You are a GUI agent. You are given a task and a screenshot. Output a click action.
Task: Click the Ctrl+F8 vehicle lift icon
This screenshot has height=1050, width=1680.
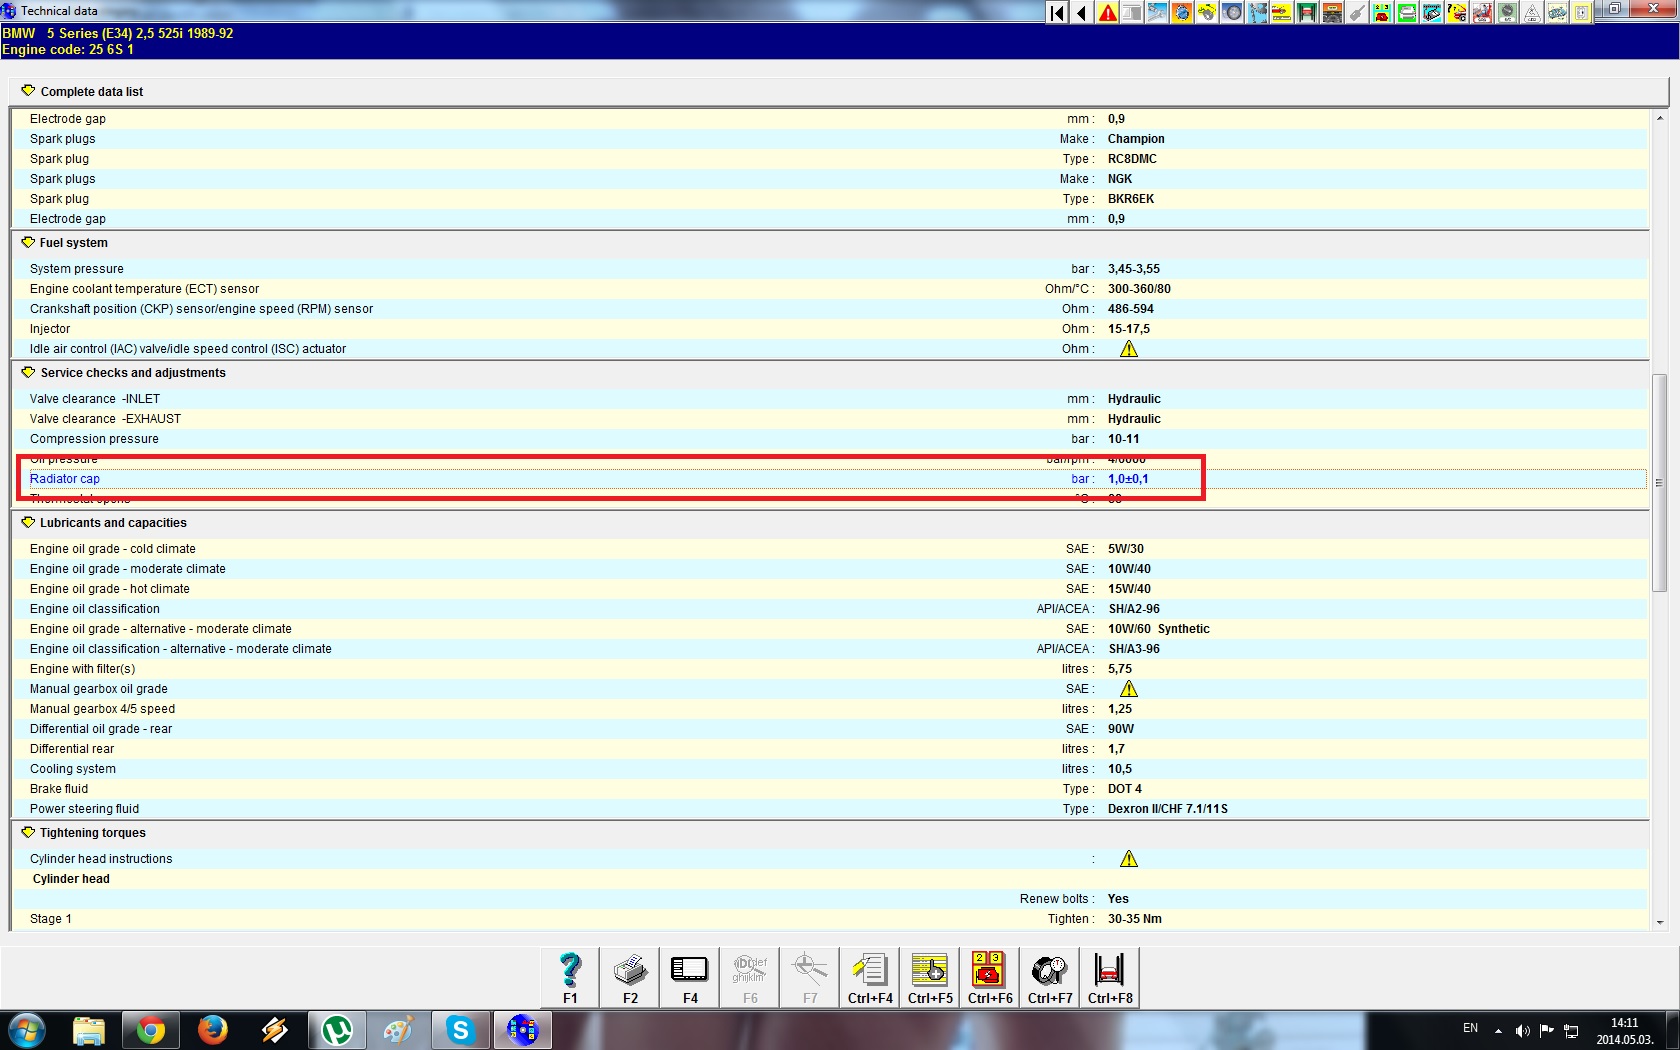pyautogui.click(x=1110, y=977)
